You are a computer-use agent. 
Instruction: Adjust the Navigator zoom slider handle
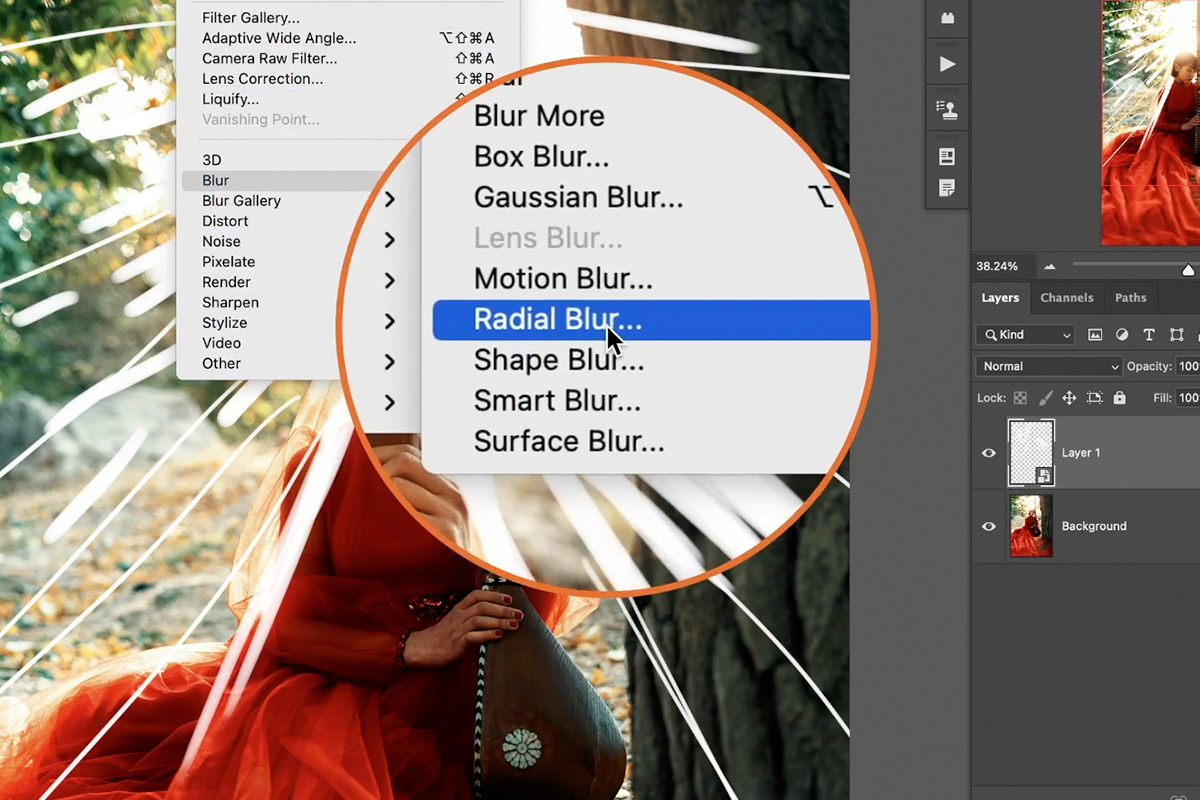(1188, 270)
